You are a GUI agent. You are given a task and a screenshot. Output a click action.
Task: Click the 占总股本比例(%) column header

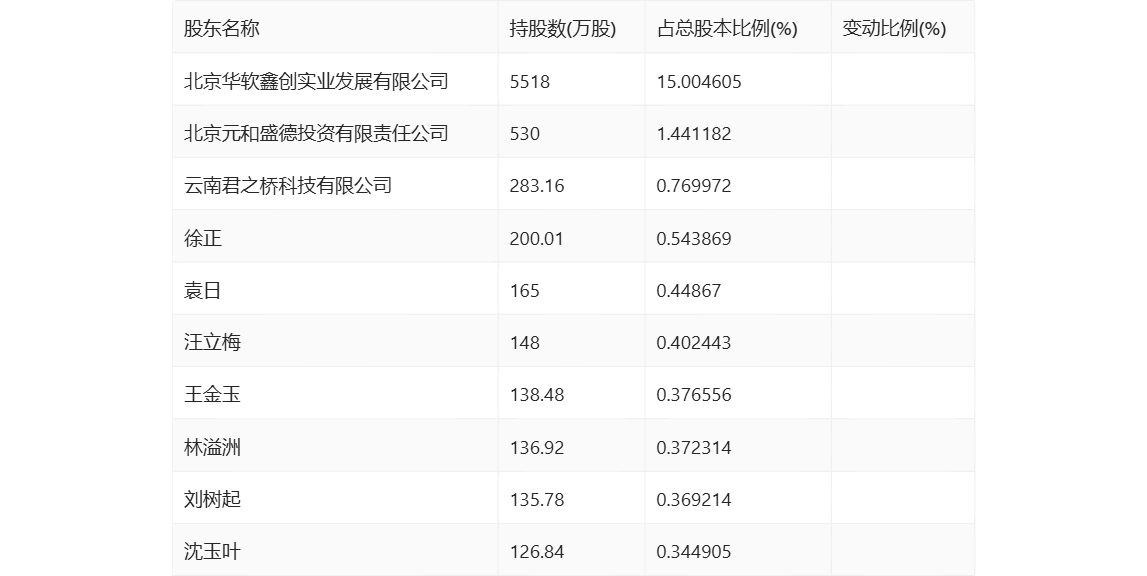[x=727, y=29]
